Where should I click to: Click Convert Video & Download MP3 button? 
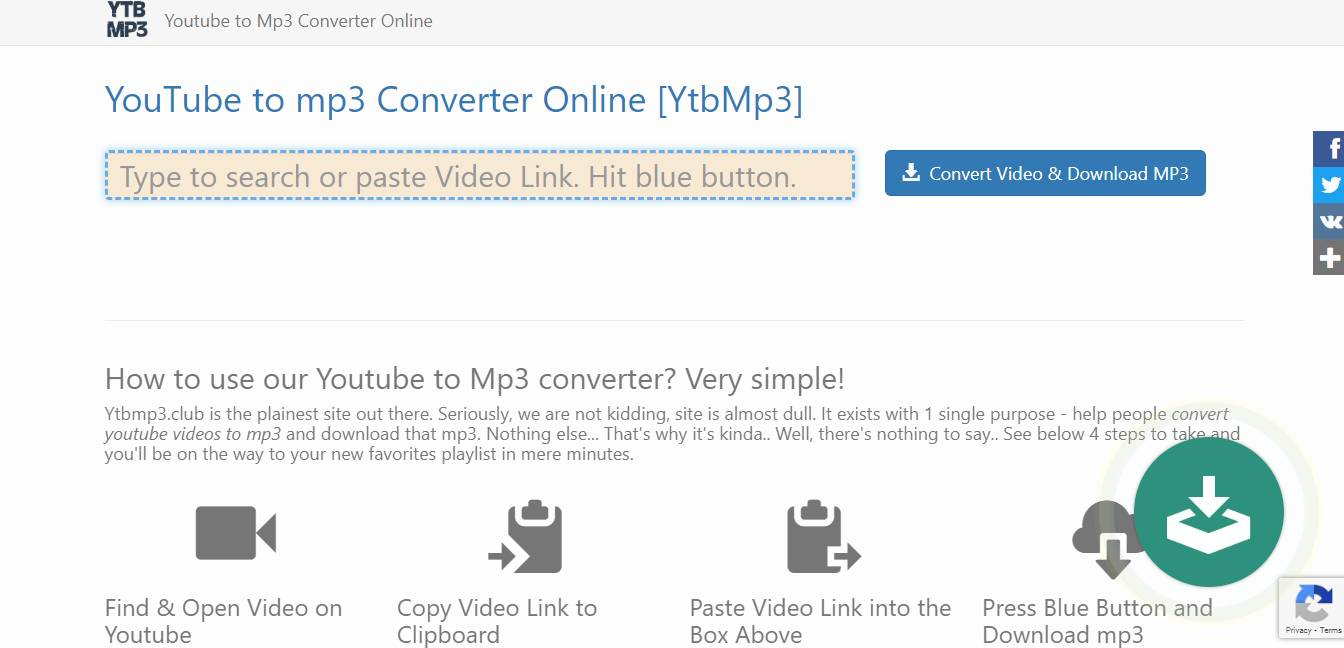tap(1045, 173)
